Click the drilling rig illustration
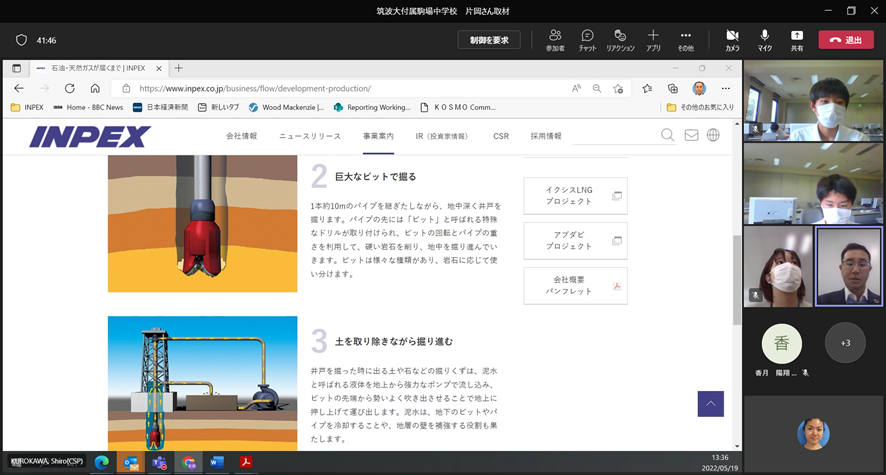Viewport: 886px width, 475px height. pos(202,383)
